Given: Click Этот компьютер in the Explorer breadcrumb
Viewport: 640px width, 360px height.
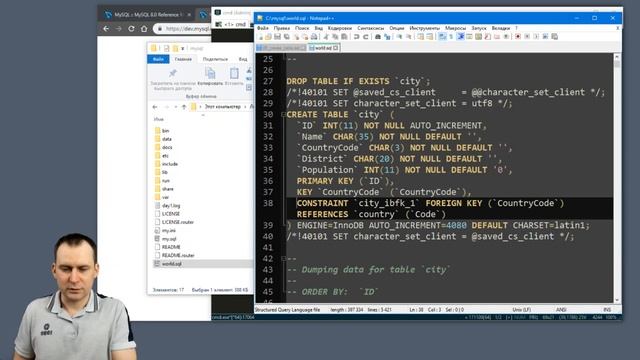Looking at the screenshot, I should click(x=222, y=107).
